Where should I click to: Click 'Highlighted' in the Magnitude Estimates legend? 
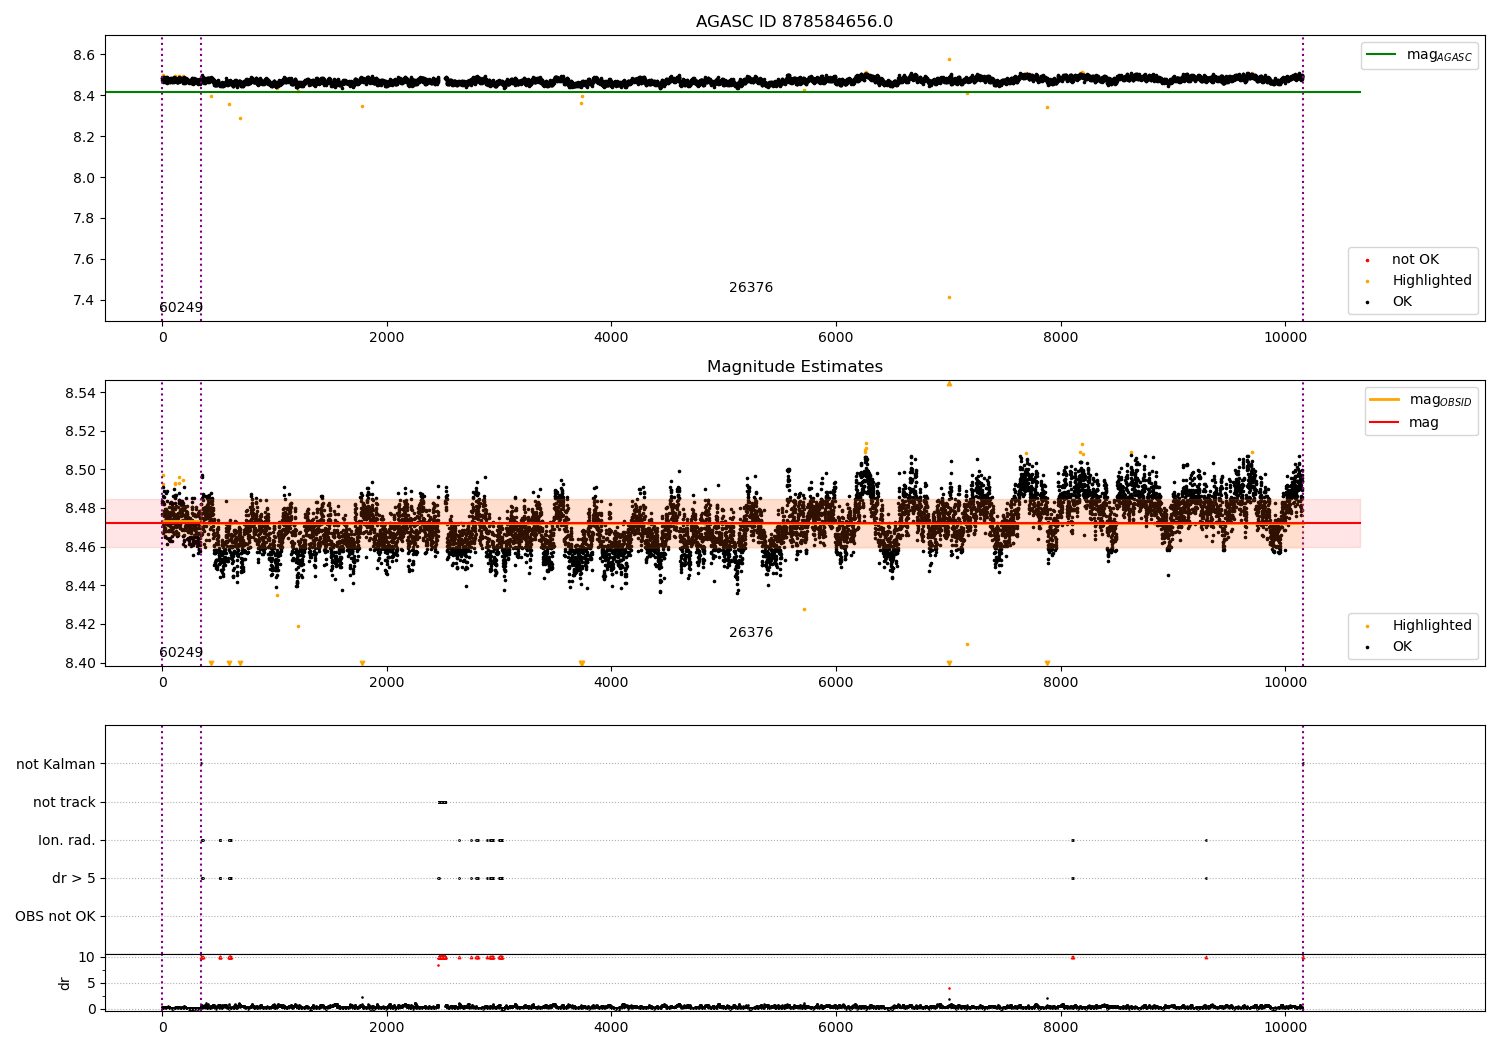pos(1419,626)
